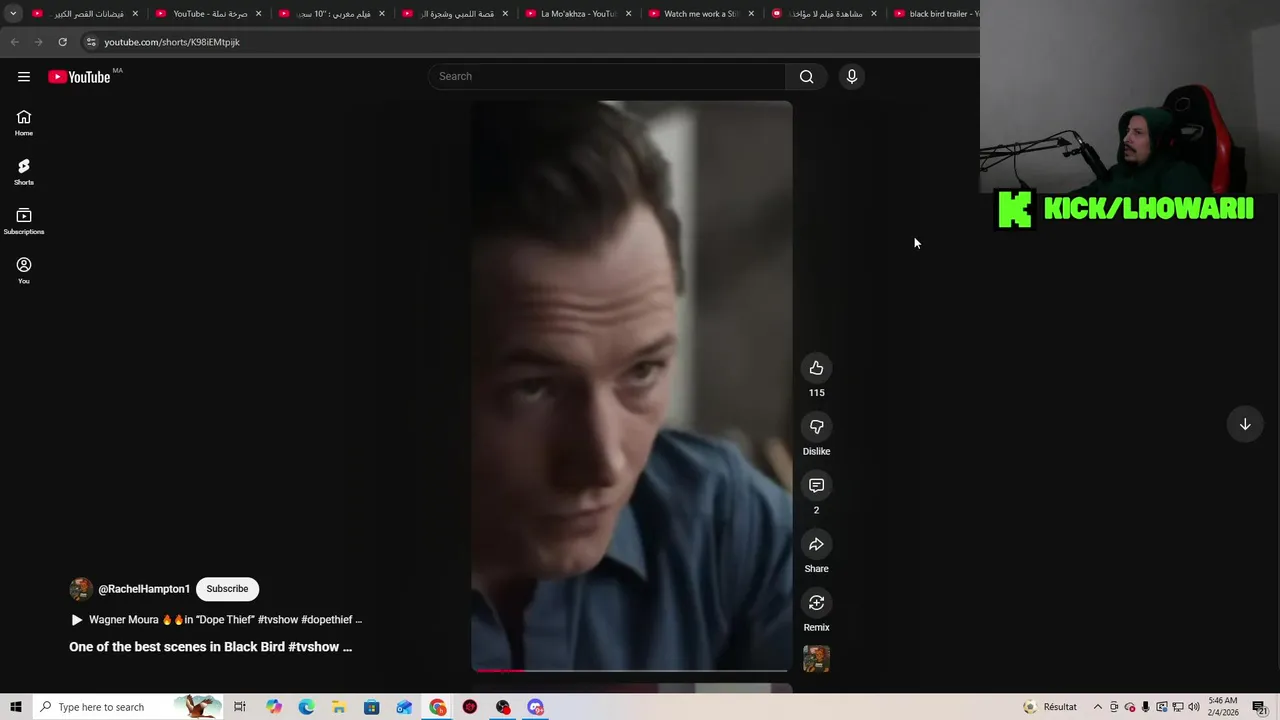Open the Discord taskbar icon
Viewport: 1280px width, 720px height.
tap(536, 707)
